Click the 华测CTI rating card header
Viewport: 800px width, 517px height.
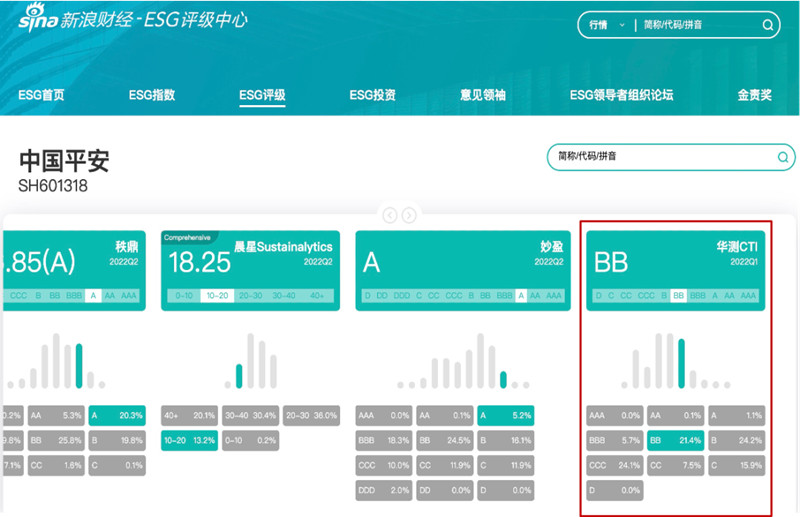676,270
